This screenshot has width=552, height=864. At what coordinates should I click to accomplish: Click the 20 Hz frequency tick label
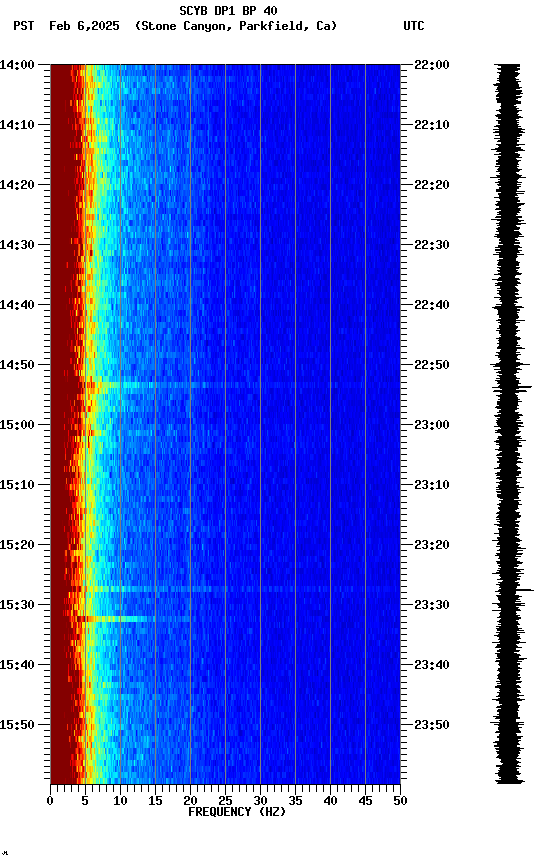(190, 801)
